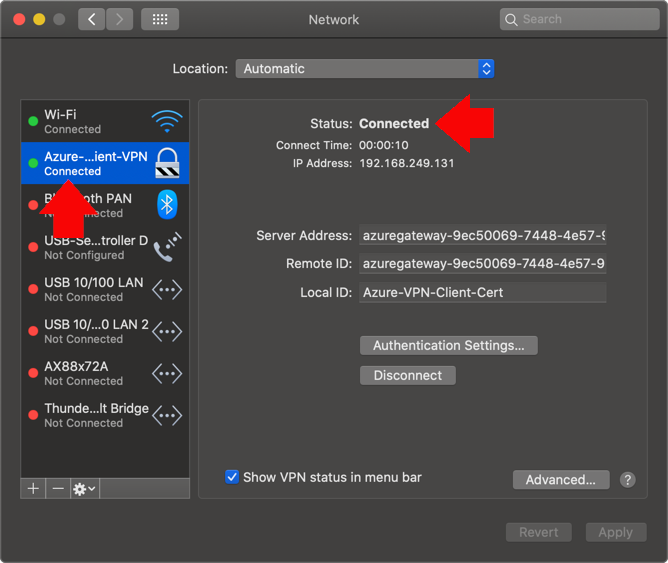Click the Wi-Fi signal icon
Screen dimensions: 668x563
point(167,121)
